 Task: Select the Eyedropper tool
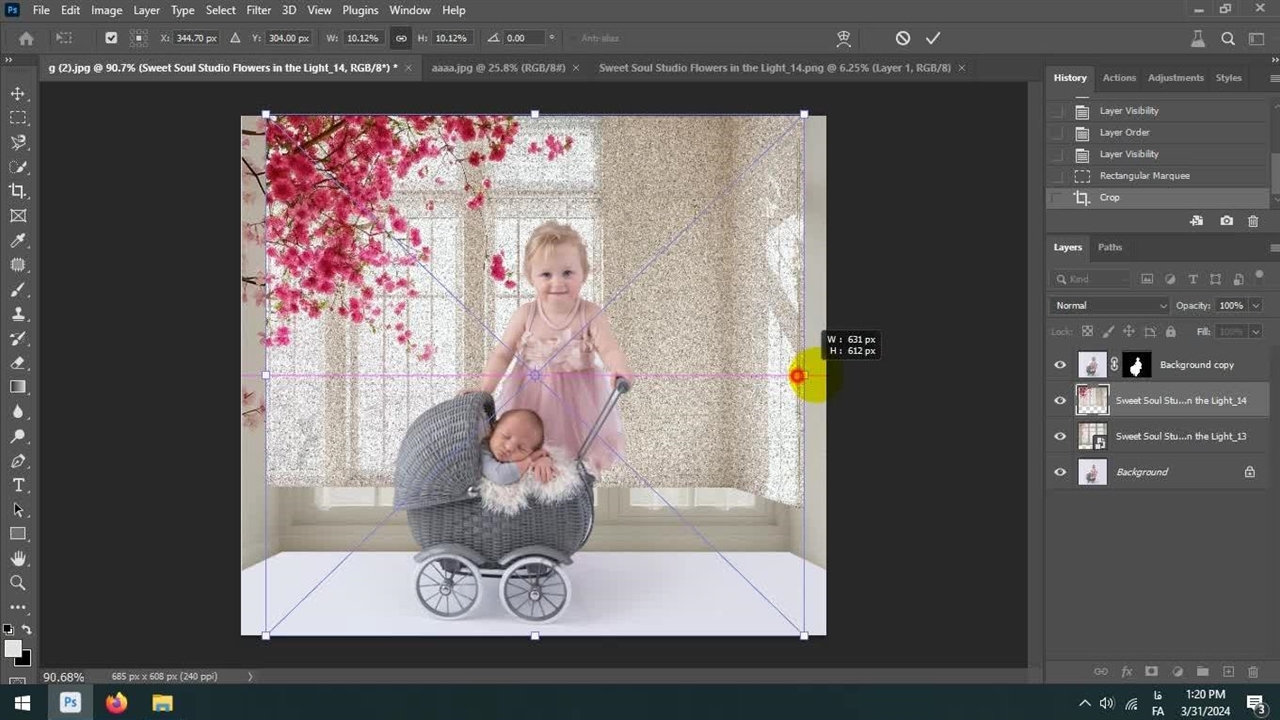coord(18,240)
